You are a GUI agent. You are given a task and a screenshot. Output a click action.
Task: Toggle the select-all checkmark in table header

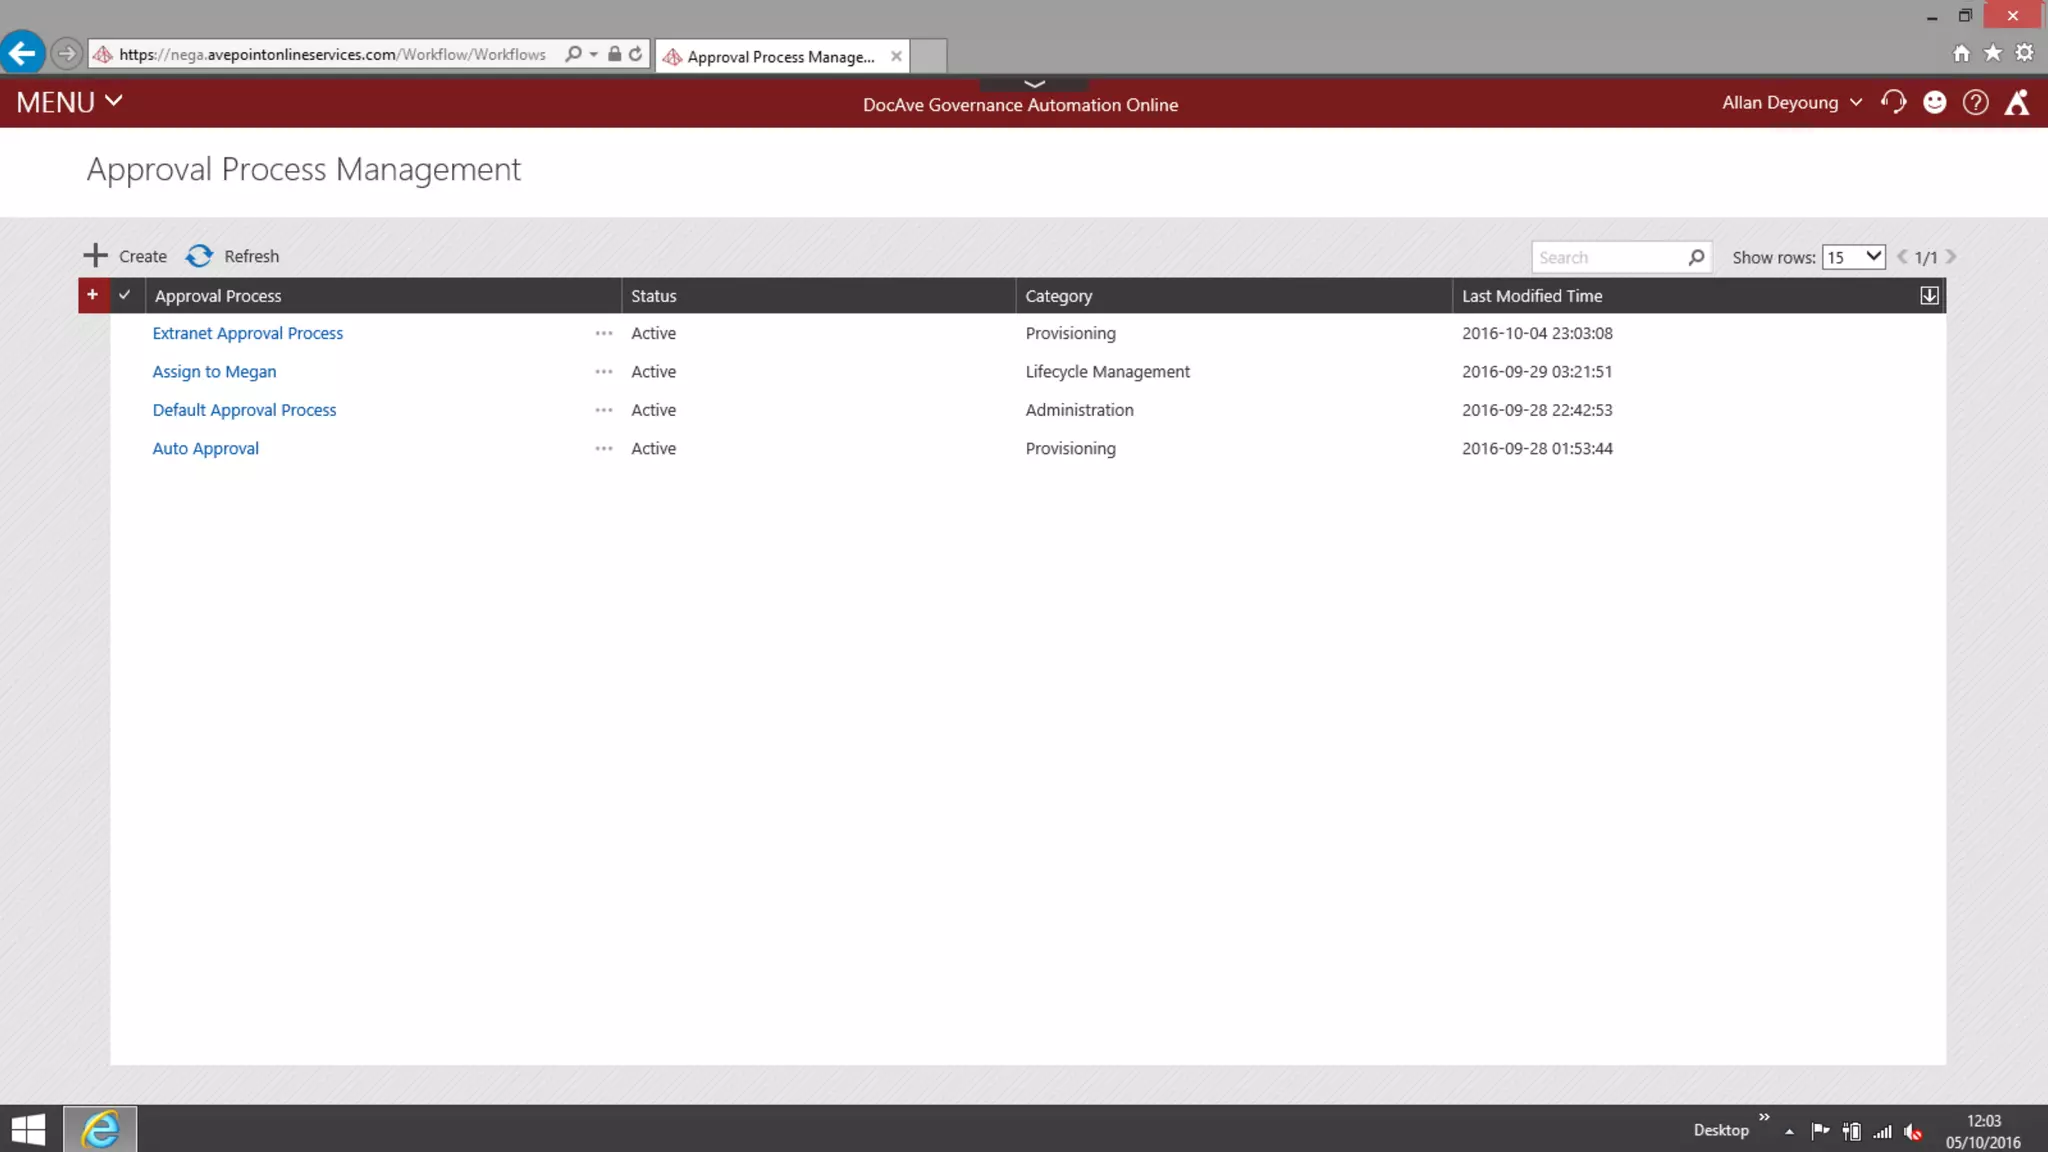[125, 295]
